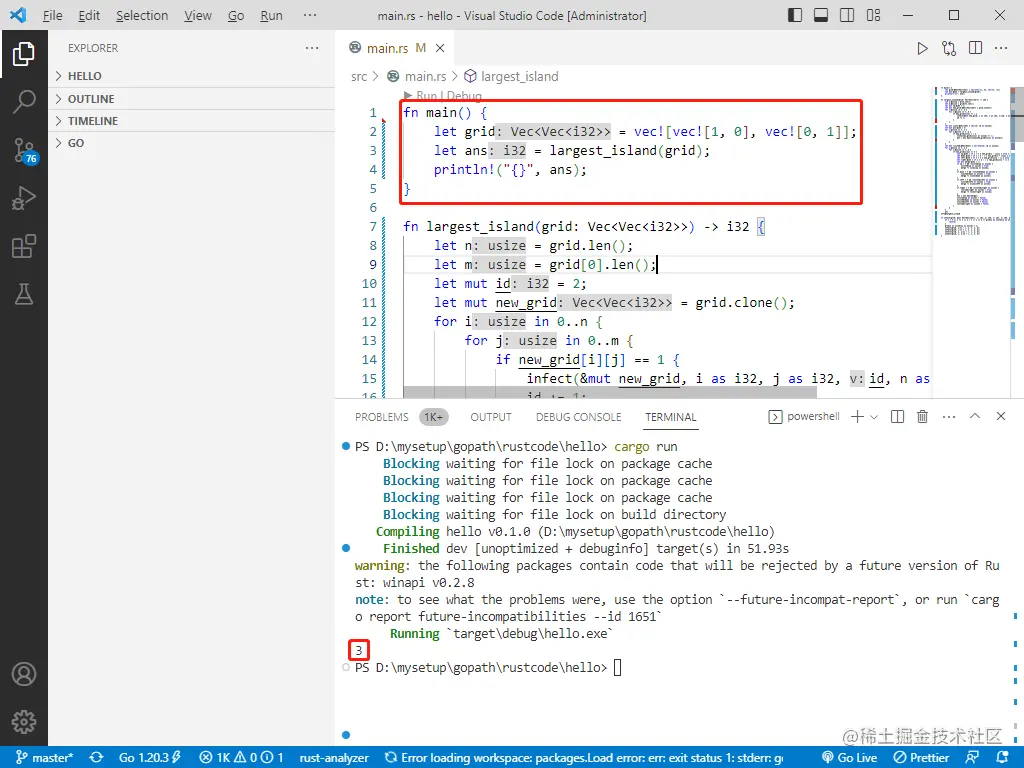The width and height of the screenshot is (1024, 768).
Task: Close the terminal panel
Action: [x=1000, y=416]
